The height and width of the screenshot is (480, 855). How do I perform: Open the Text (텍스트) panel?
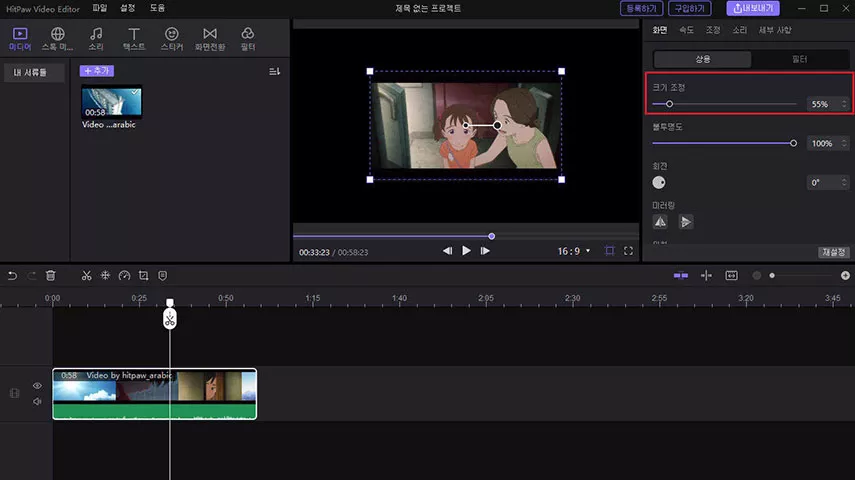[134, 39]
